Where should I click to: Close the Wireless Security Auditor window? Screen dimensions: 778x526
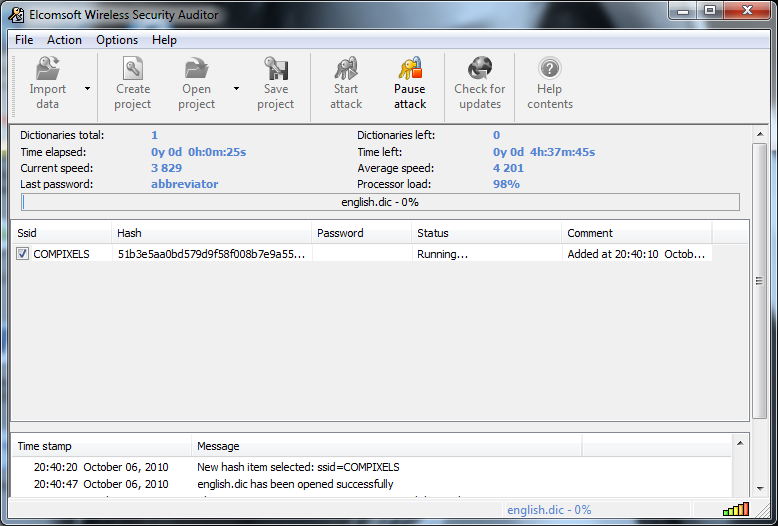coord(748,11)
